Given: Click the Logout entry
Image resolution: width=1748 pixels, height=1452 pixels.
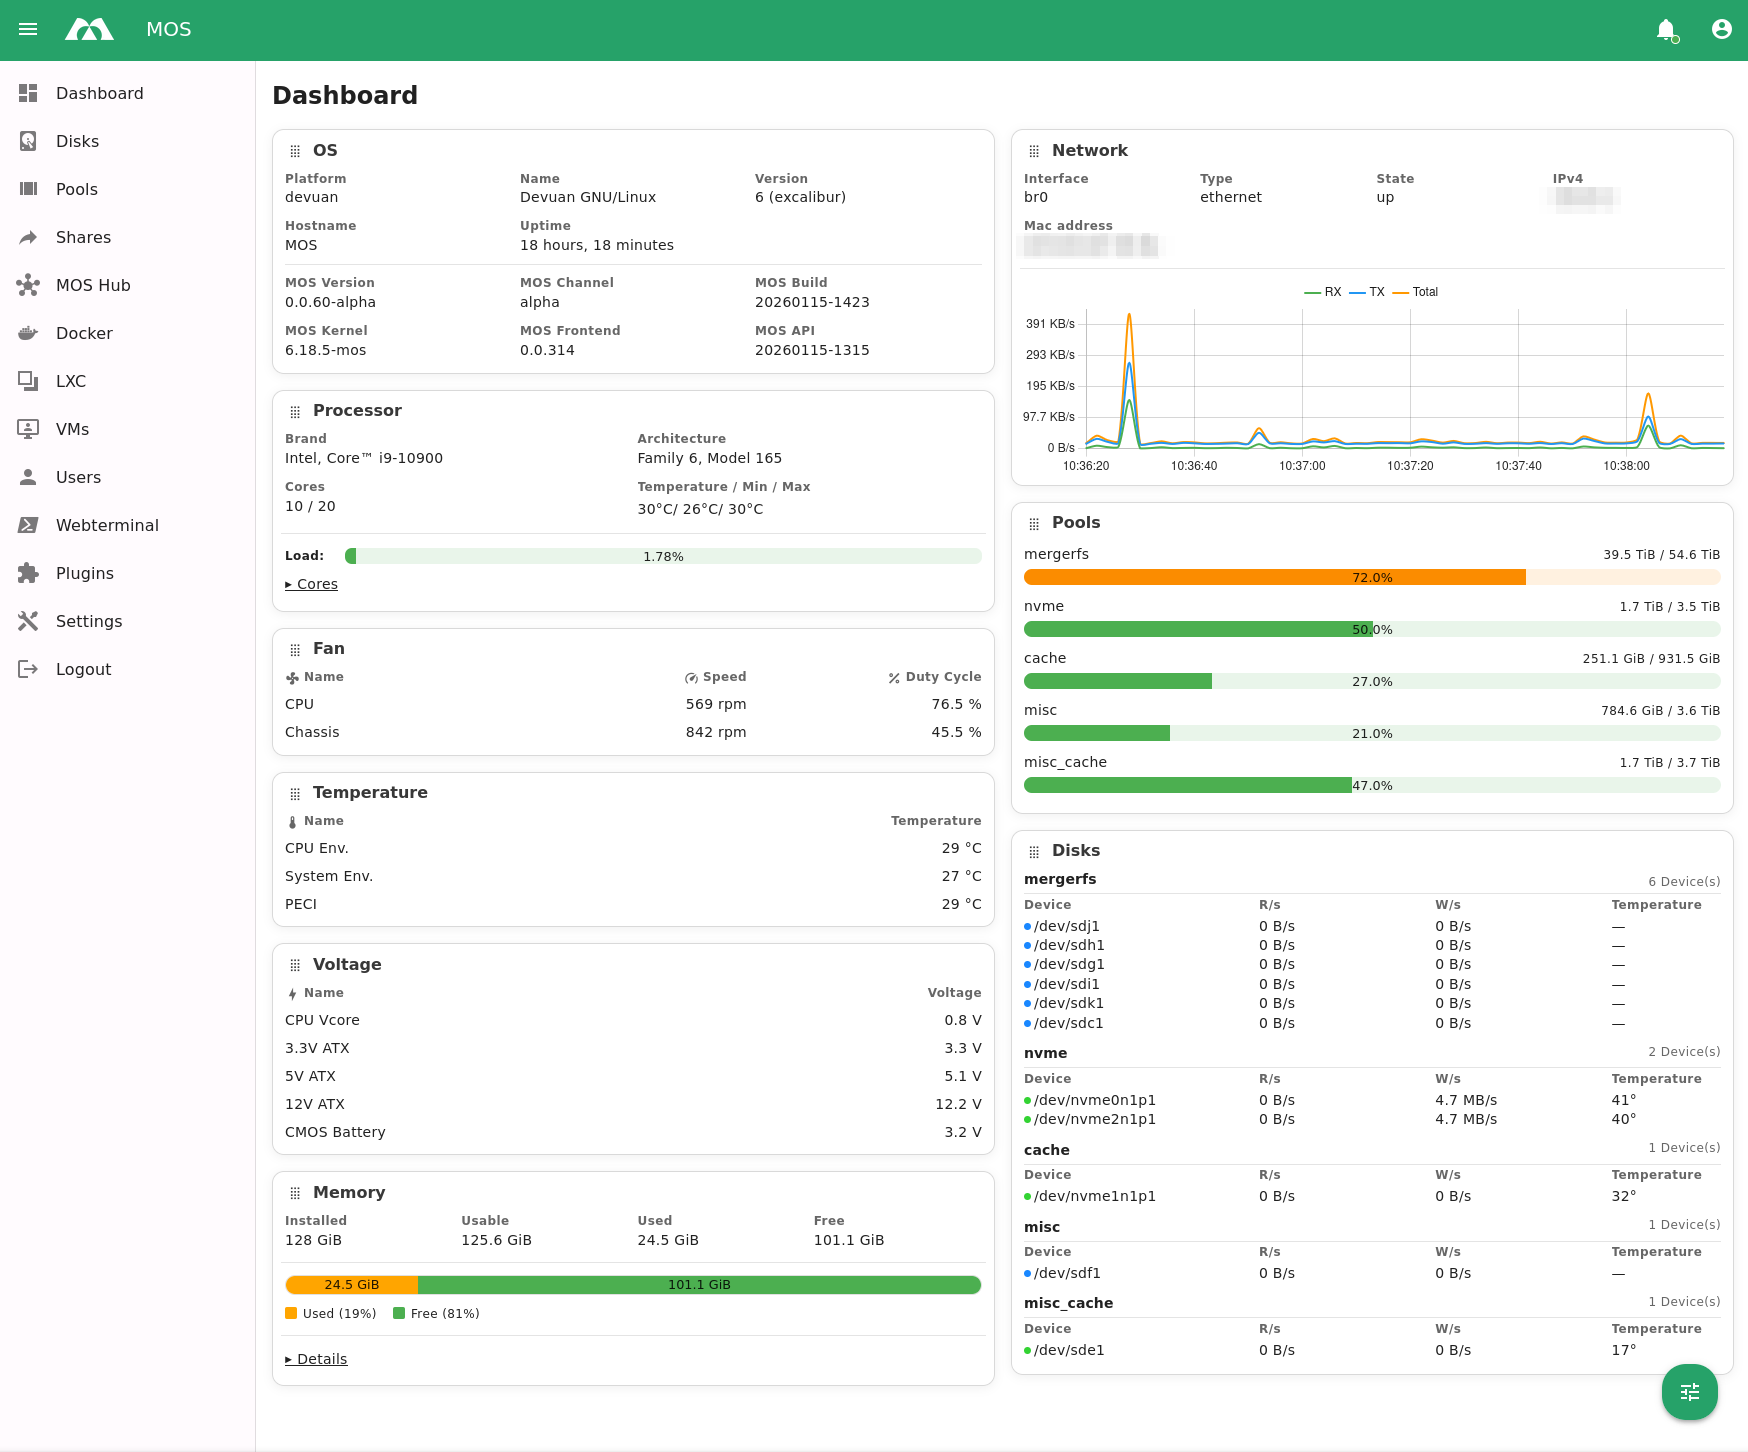Looking at the screenshot, I should click(83, 669).
